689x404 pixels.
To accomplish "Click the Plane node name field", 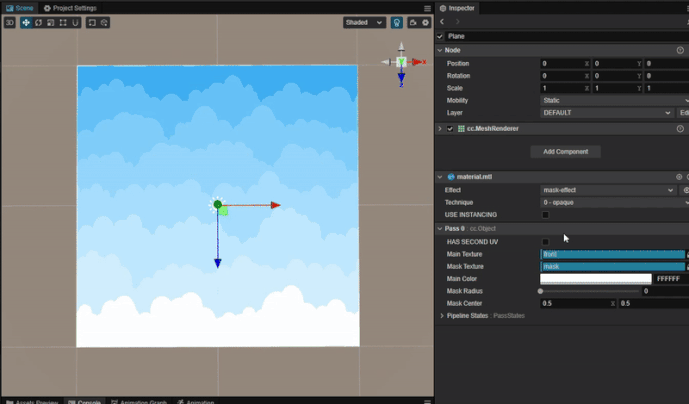I will pyautogui.click(x=567, y=36).
